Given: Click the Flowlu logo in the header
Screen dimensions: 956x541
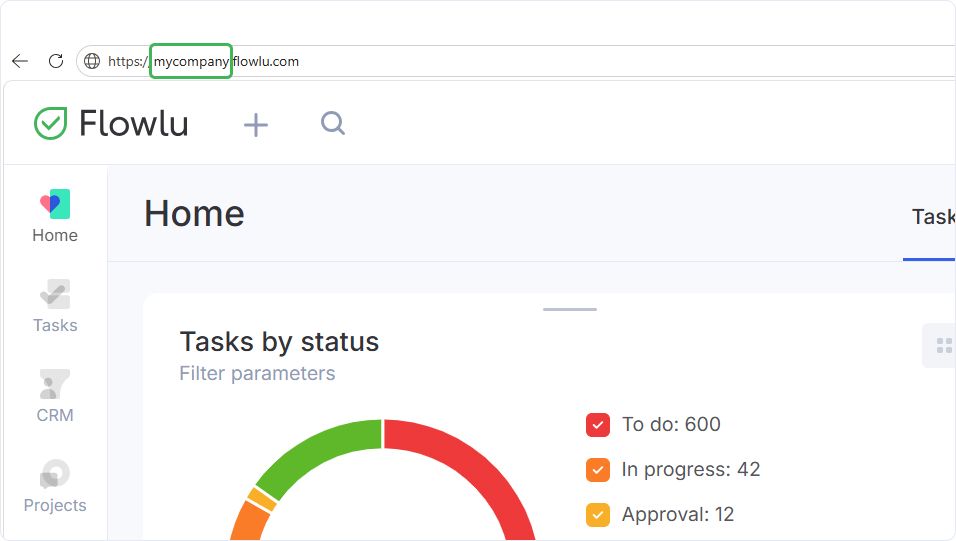Looking at the screenshot, I should tap(111, 124).
